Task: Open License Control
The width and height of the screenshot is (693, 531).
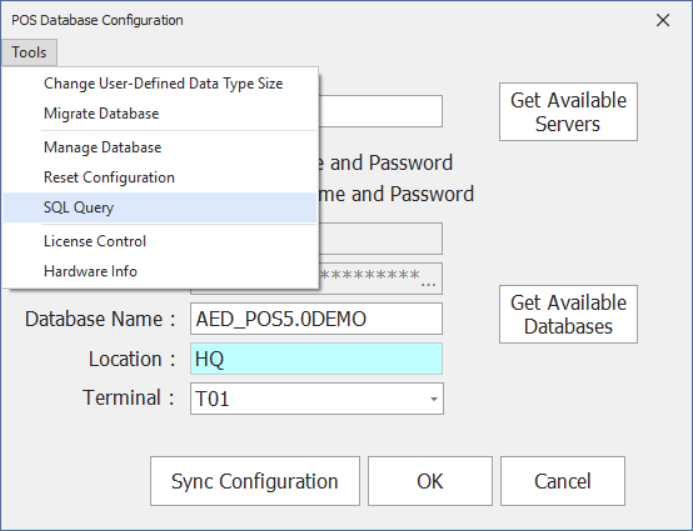Action: pos(95,241)
